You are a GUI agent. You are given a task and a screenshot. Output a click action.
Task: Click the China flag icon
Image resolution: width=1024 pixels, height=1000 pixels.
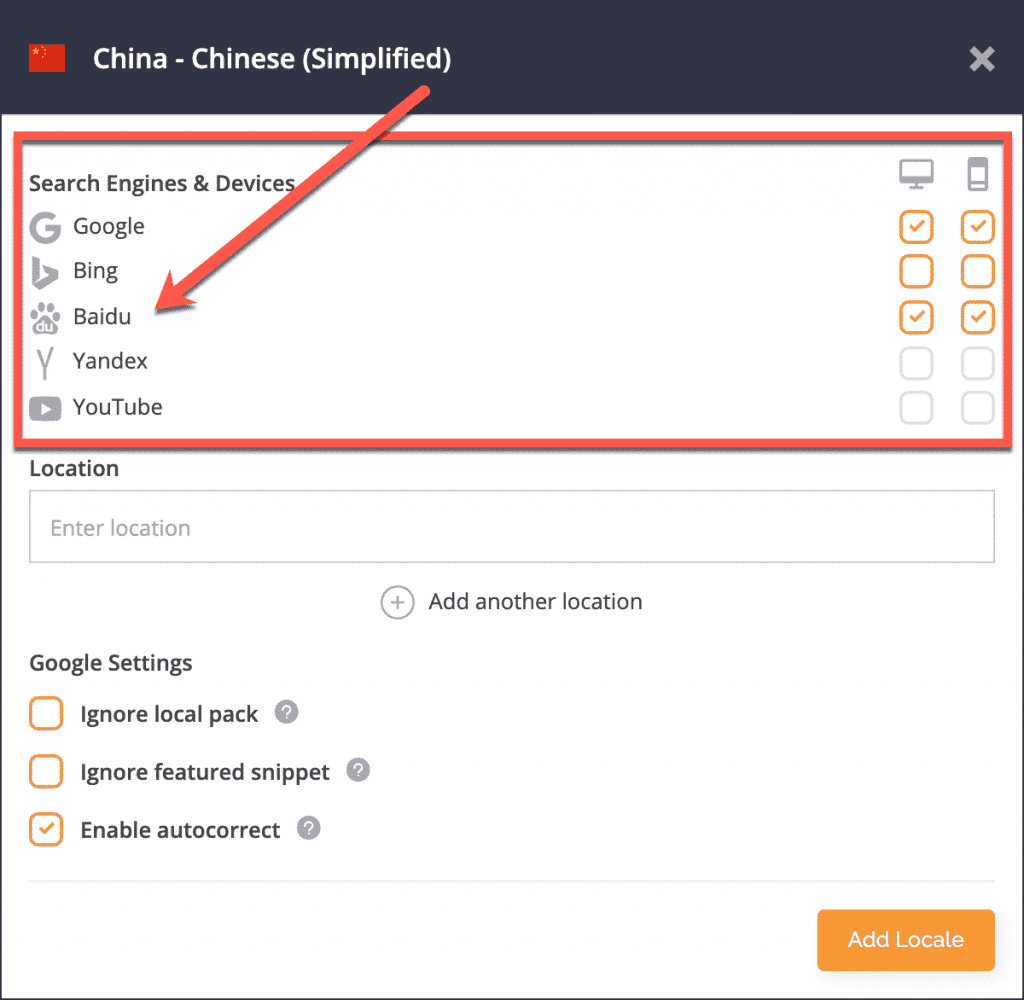[47, 59]
